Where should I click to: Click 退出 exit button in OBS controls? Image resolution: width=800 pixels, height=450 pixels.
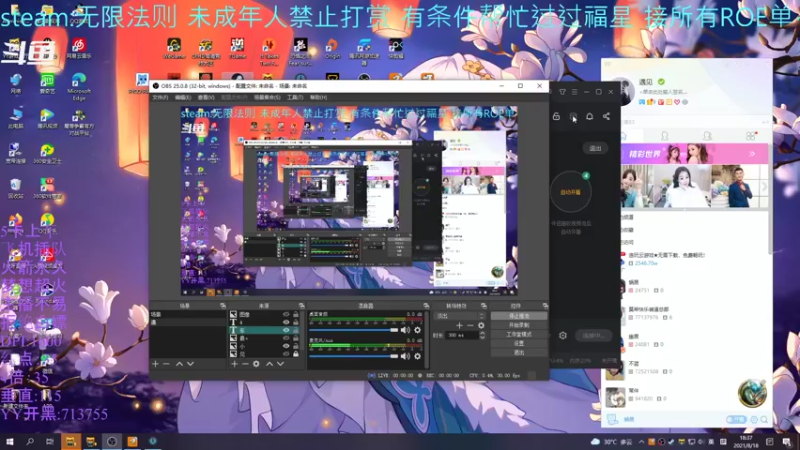tap(519, 353)
